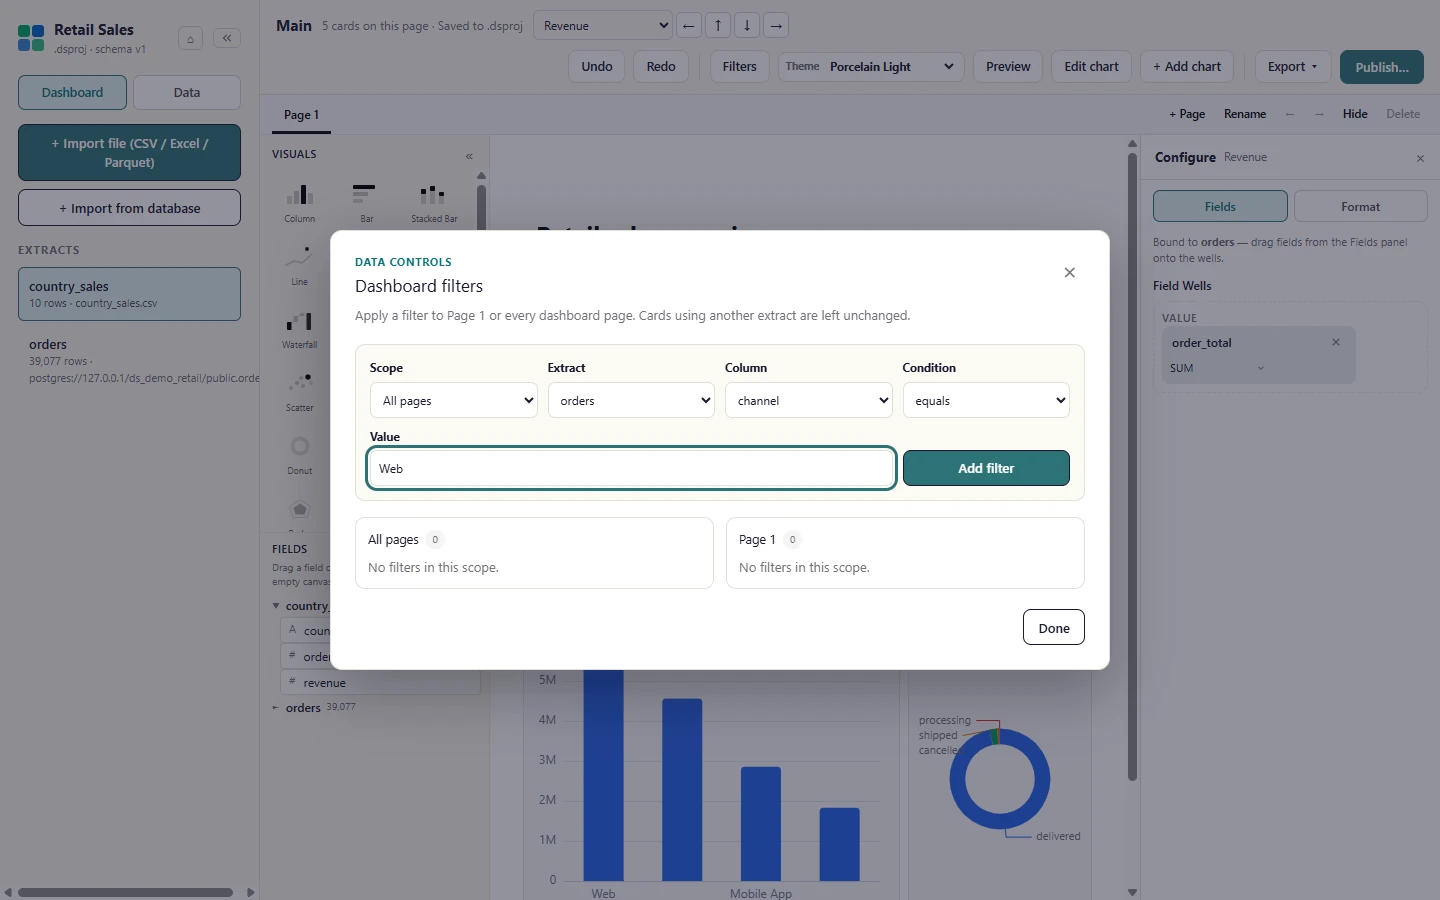Select the country_sales extract
Image resolution: width=1440 pixels, height=900 pixels.
click(x=129, y=294)
